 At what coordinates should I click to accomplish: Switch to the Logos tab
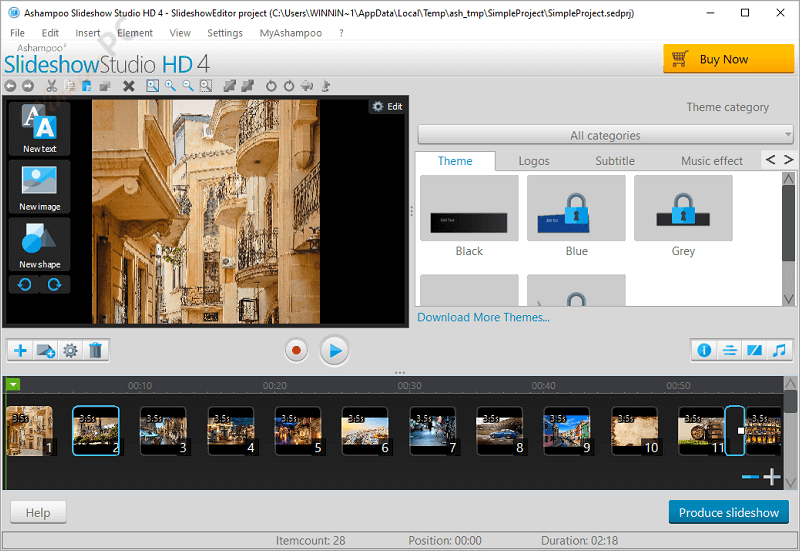pos(534,161)
